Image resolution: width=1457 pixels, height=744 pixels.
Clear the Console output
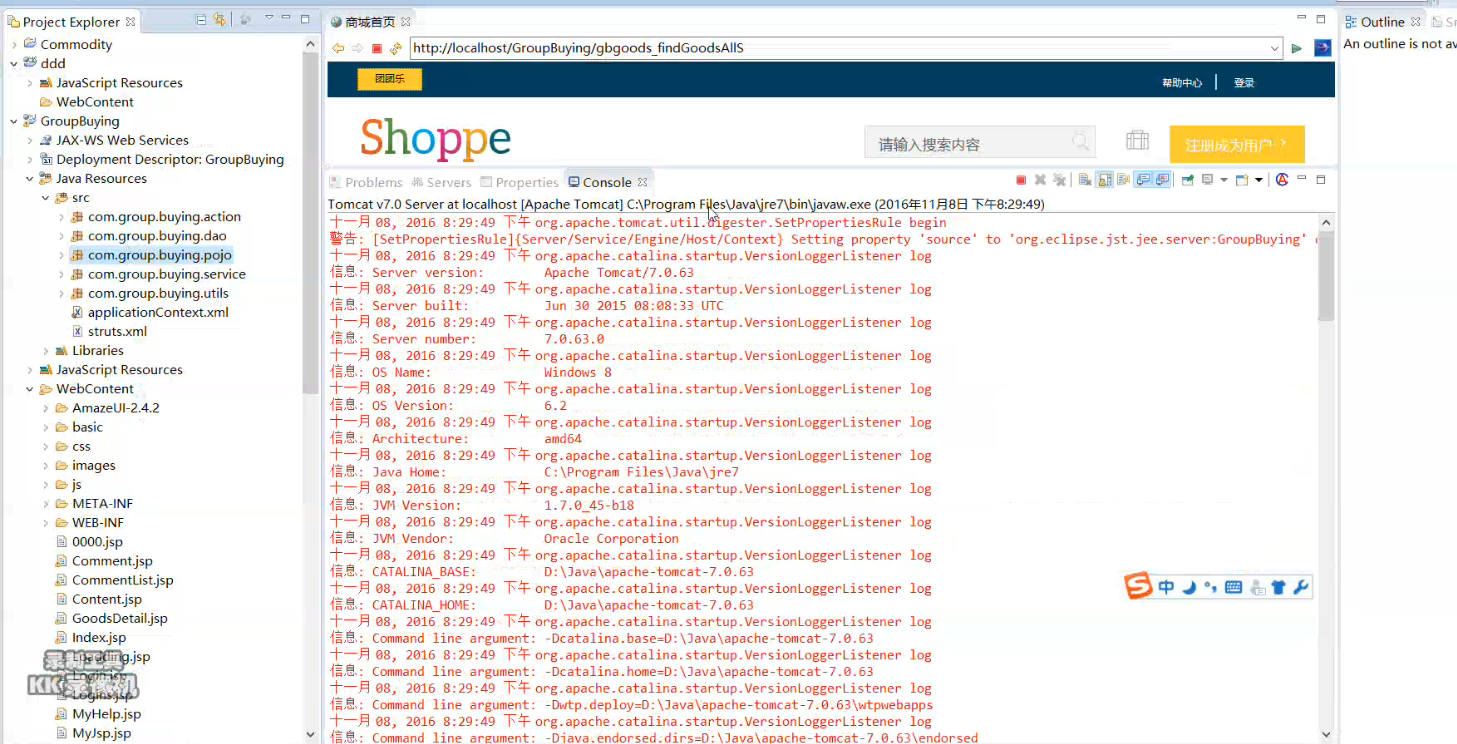click(x=1085, y=180)
